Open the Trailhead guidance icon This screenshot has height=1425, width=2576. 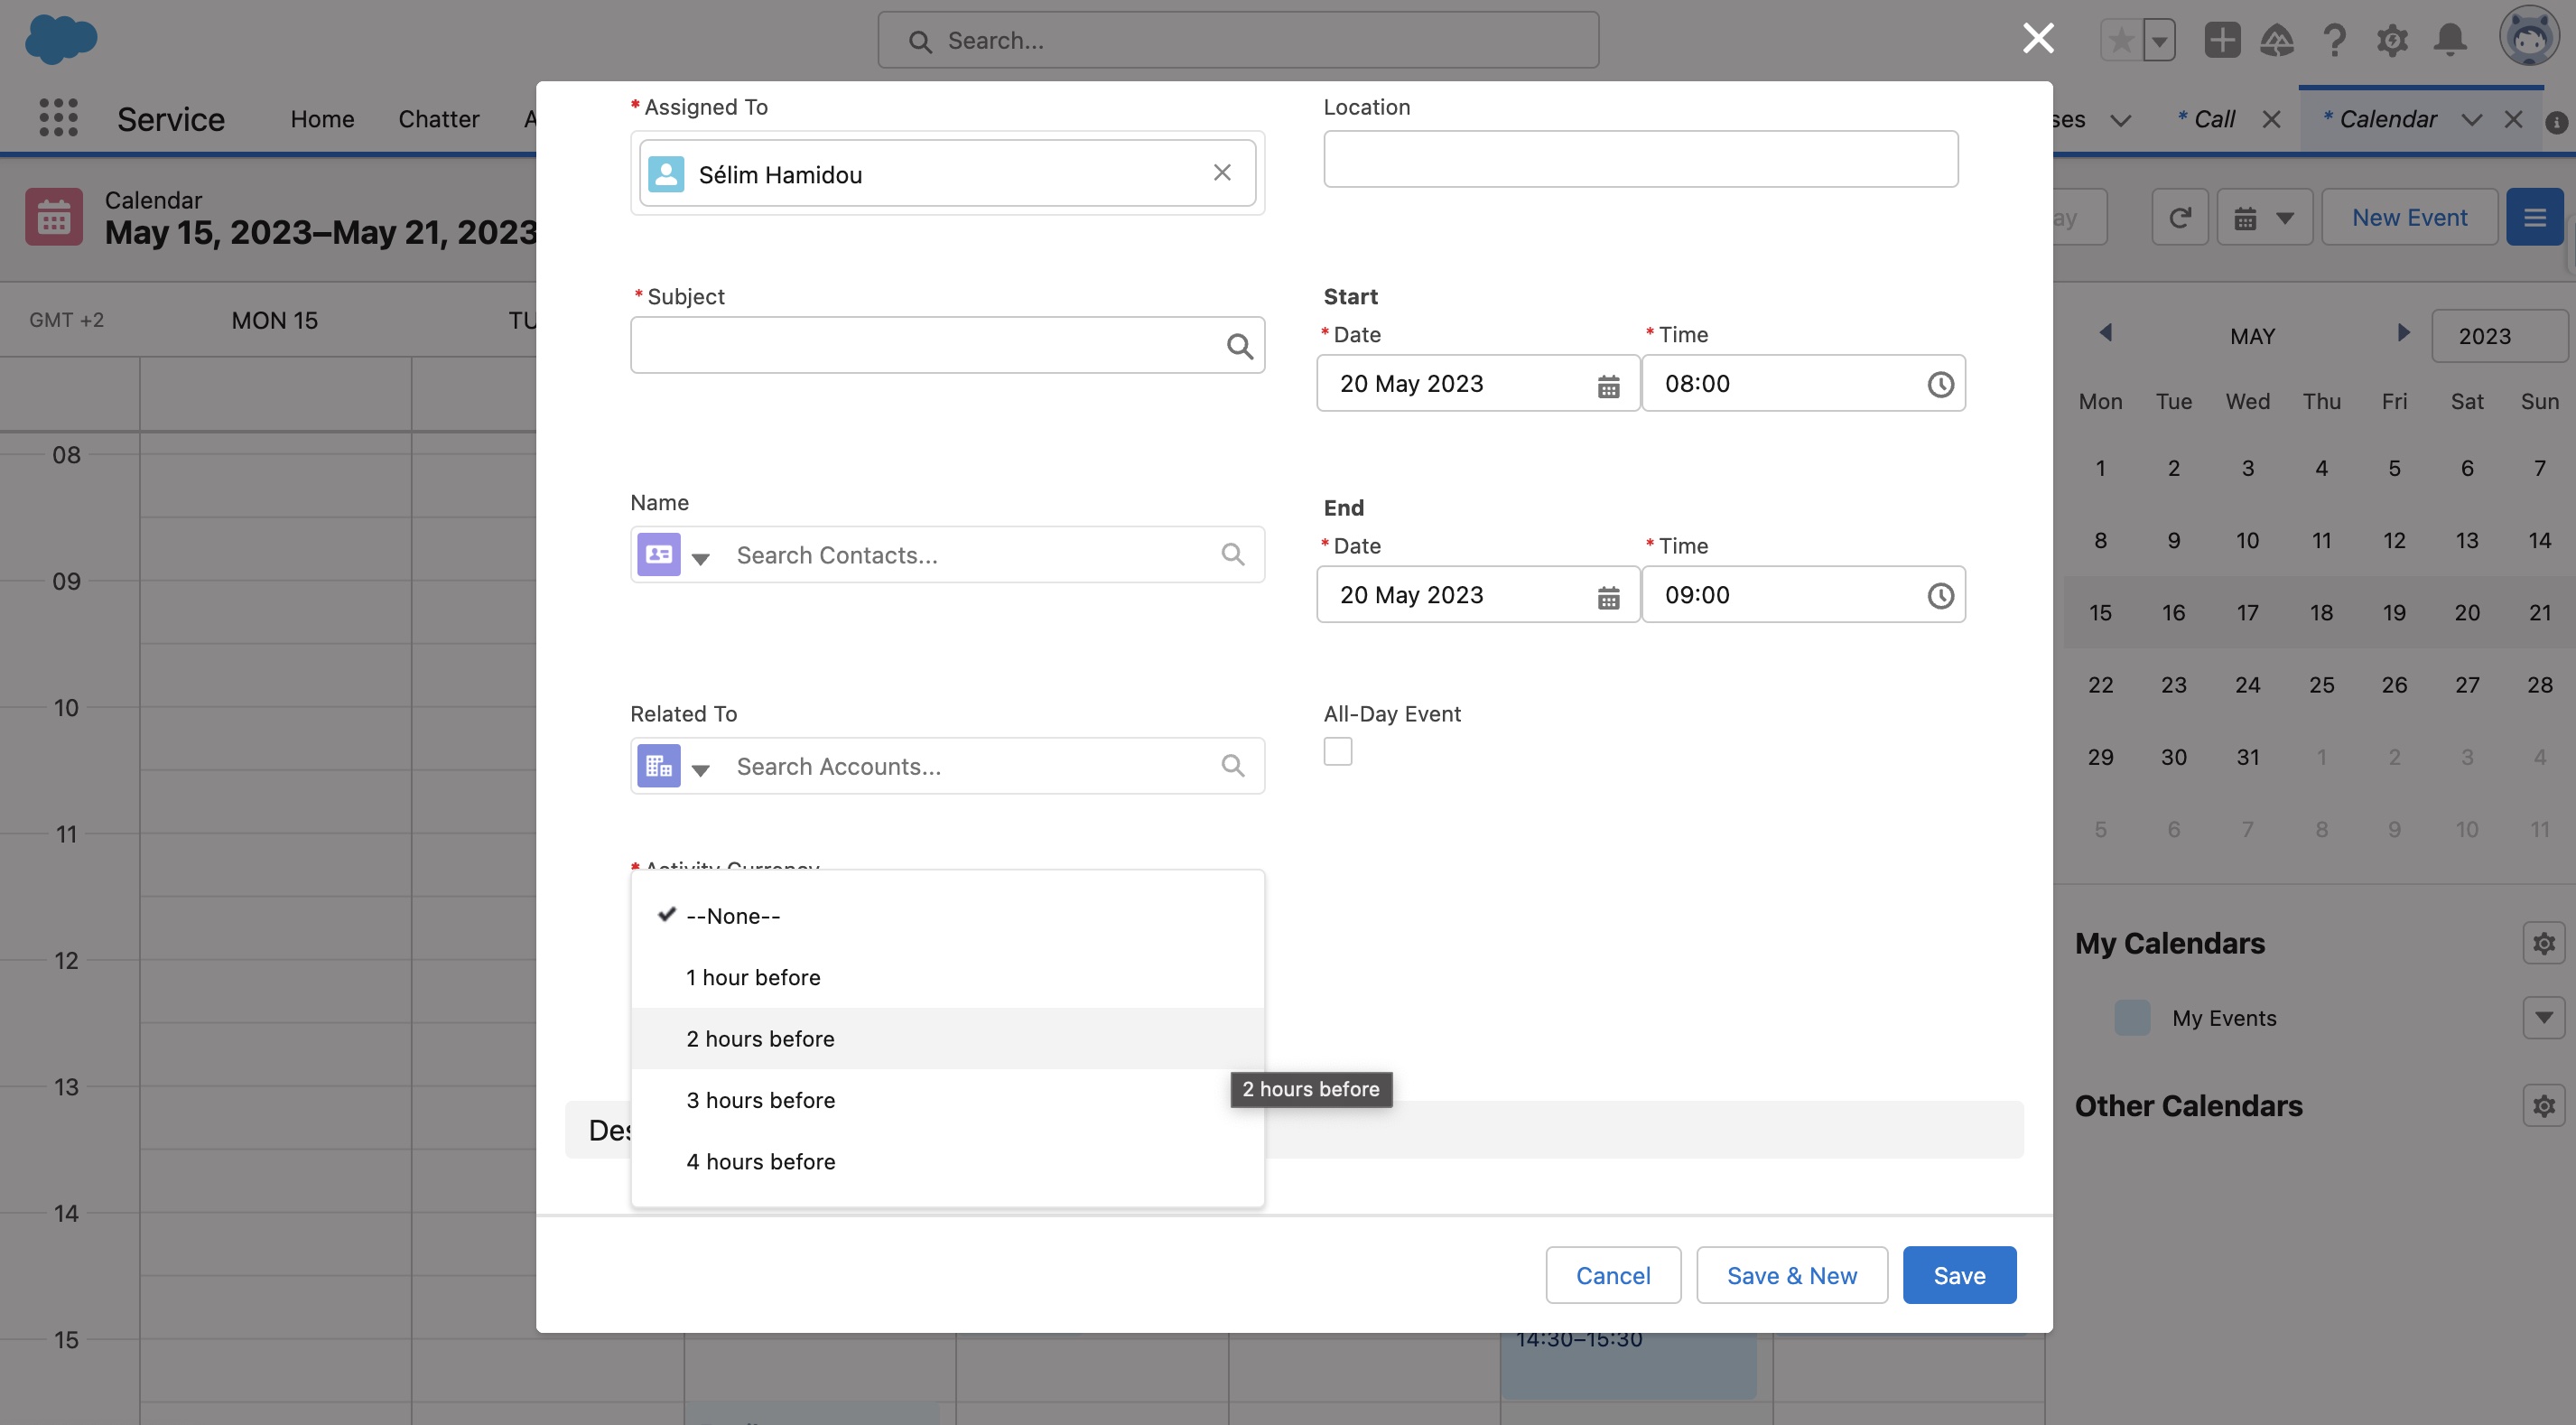pos(2277,40)
